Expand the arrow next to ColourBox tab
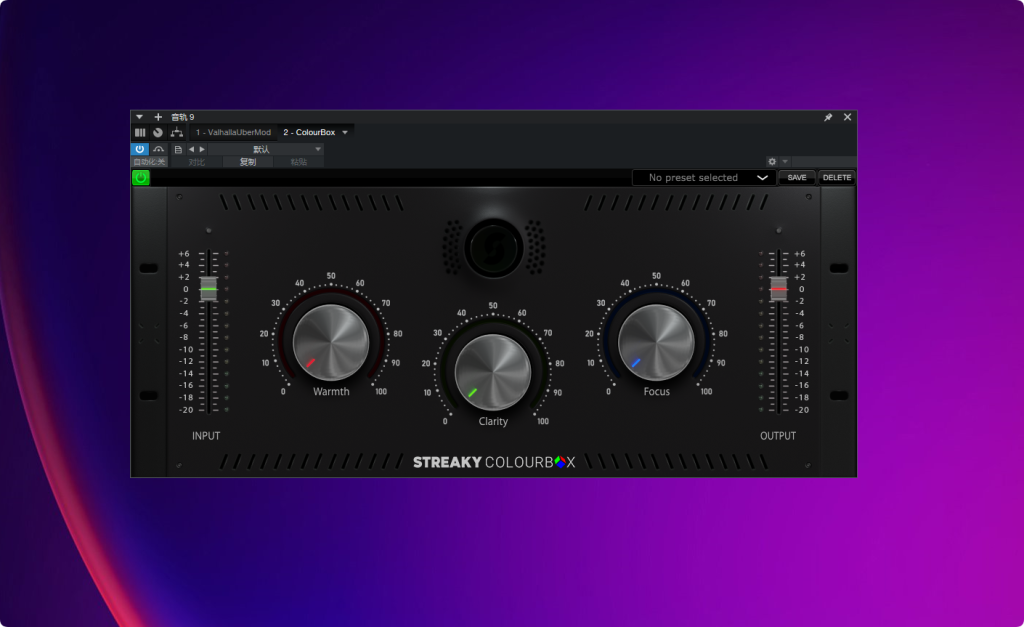 tap(345, 133)
